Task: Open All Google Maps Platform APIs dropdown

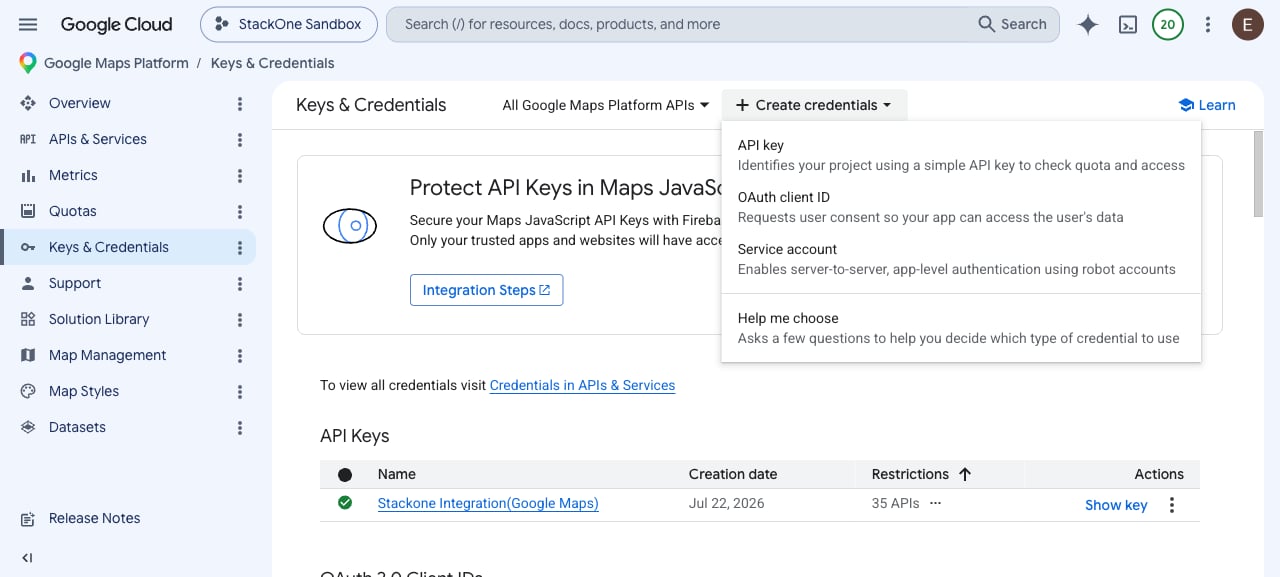Action: (x=606, y=105)
